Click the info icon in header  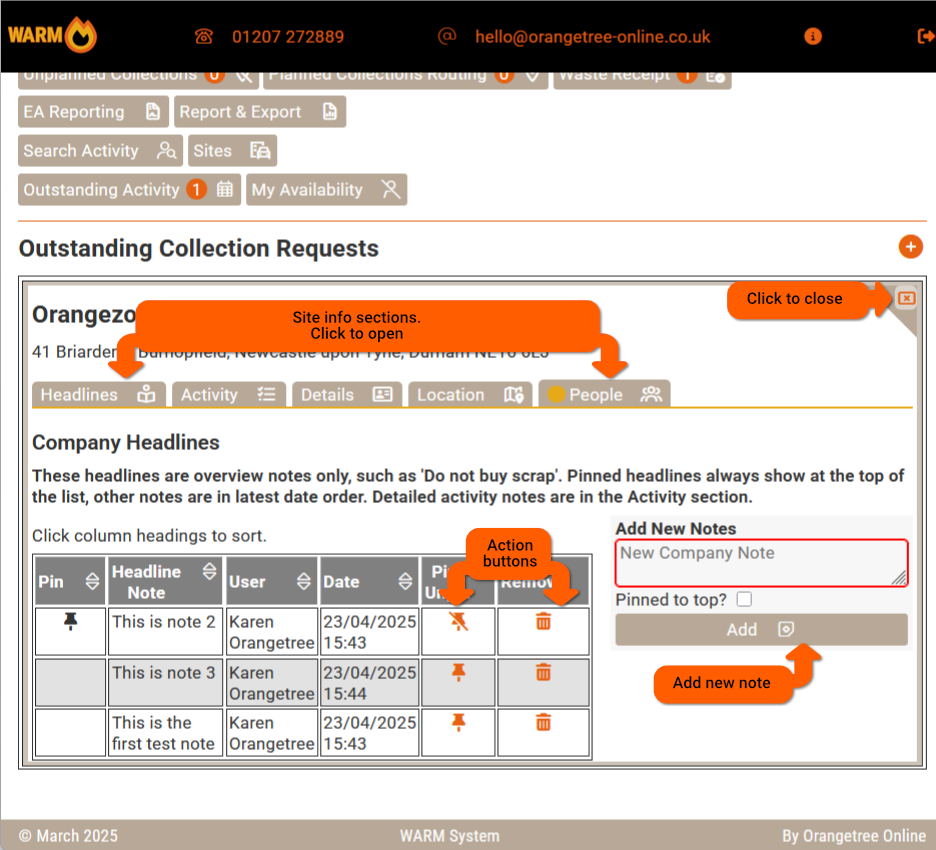813,36
